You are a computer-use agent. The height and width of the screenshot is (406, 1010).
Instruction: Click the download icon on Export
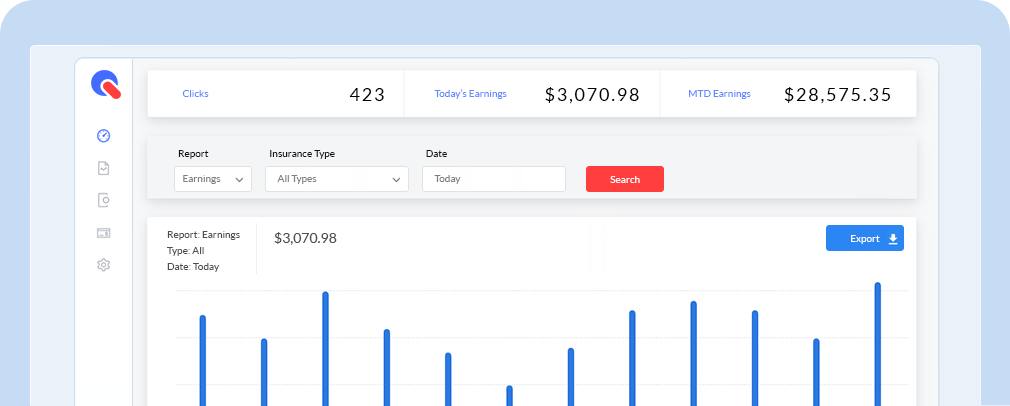pos(893,239)
